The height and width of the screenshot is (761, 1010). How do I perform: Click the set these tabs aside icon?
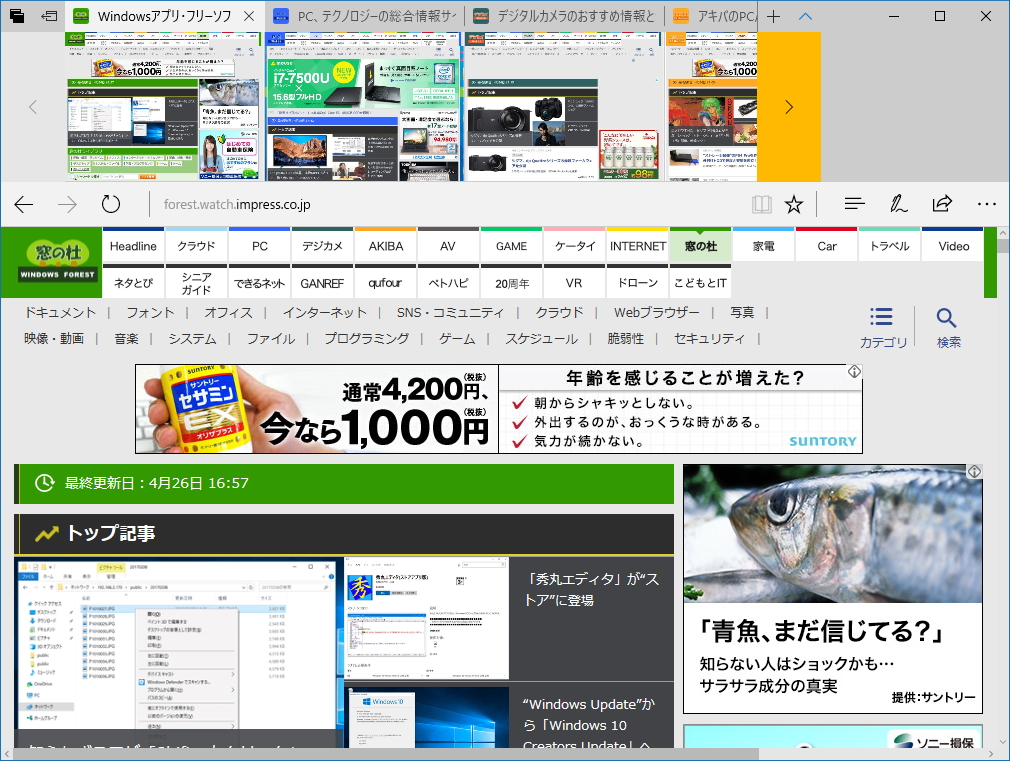[x=49, y=16]
